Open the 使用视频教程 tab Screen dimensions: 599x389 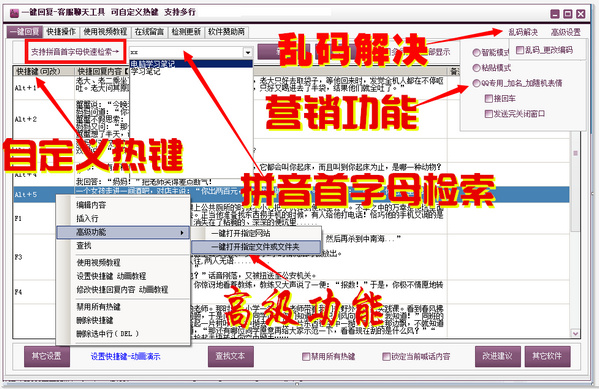tap(105, 32)
